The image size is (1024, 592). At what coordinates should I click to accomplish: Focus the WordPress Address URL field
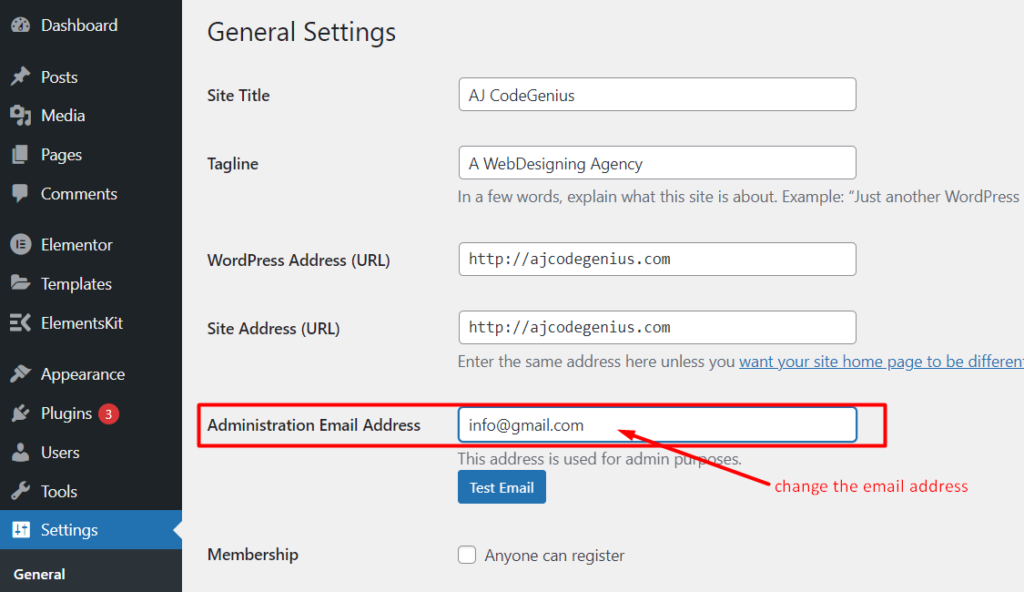point(657,259)
